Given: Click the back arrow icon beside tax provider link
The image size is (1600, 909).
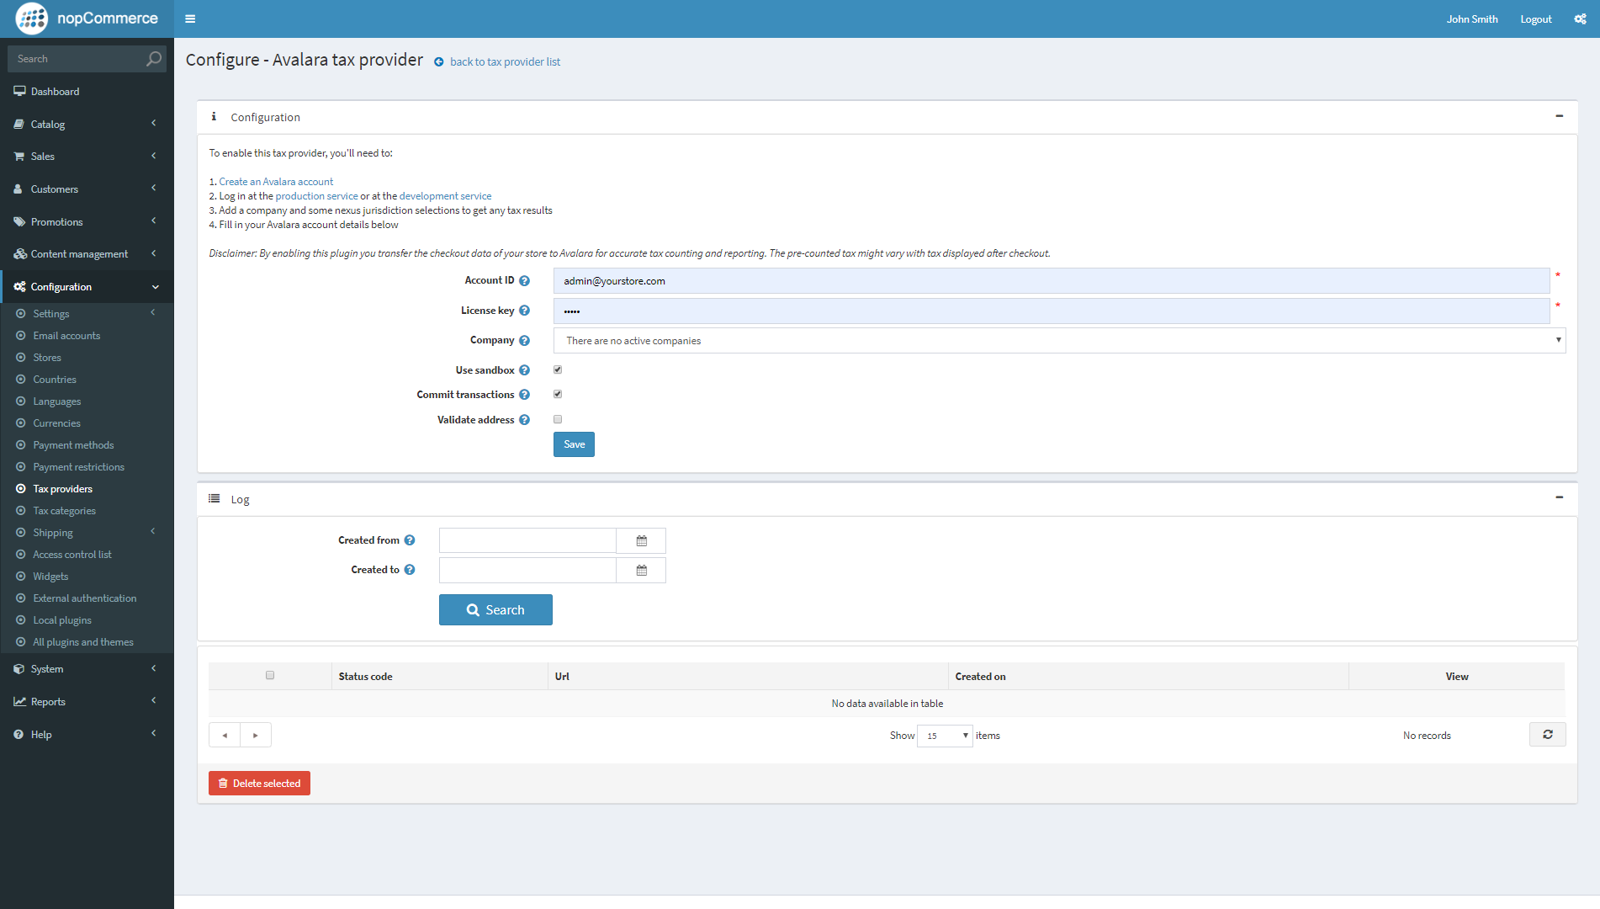Looking at the screenshot, I should tap(439, 62).
